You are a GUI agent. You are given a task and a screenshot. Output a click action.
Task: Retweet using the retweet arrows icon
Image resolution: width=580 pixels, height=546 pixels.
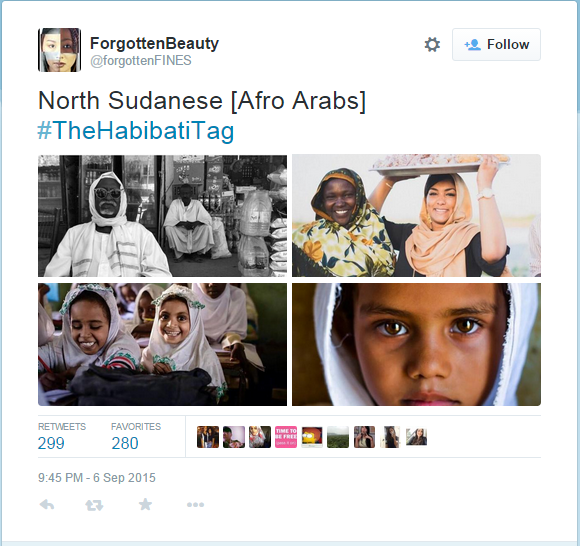pyautogui.click(x=94, y=505)
